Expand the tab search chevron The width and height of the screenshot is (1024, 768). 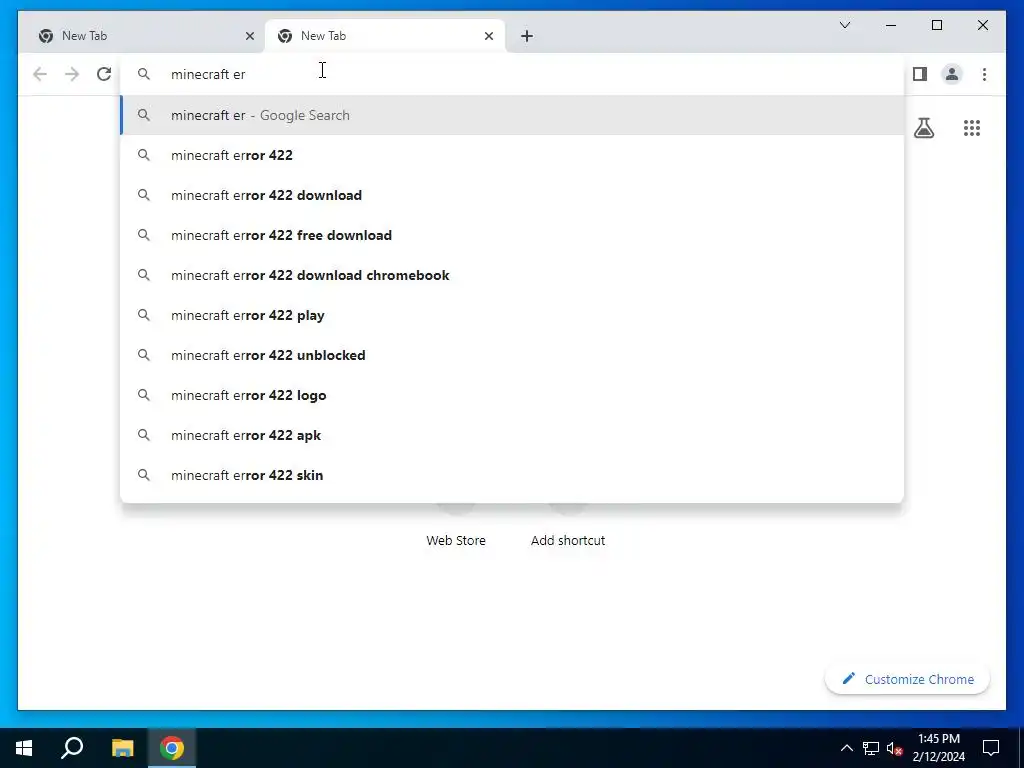pyautogui.click(x=844, y=25)
